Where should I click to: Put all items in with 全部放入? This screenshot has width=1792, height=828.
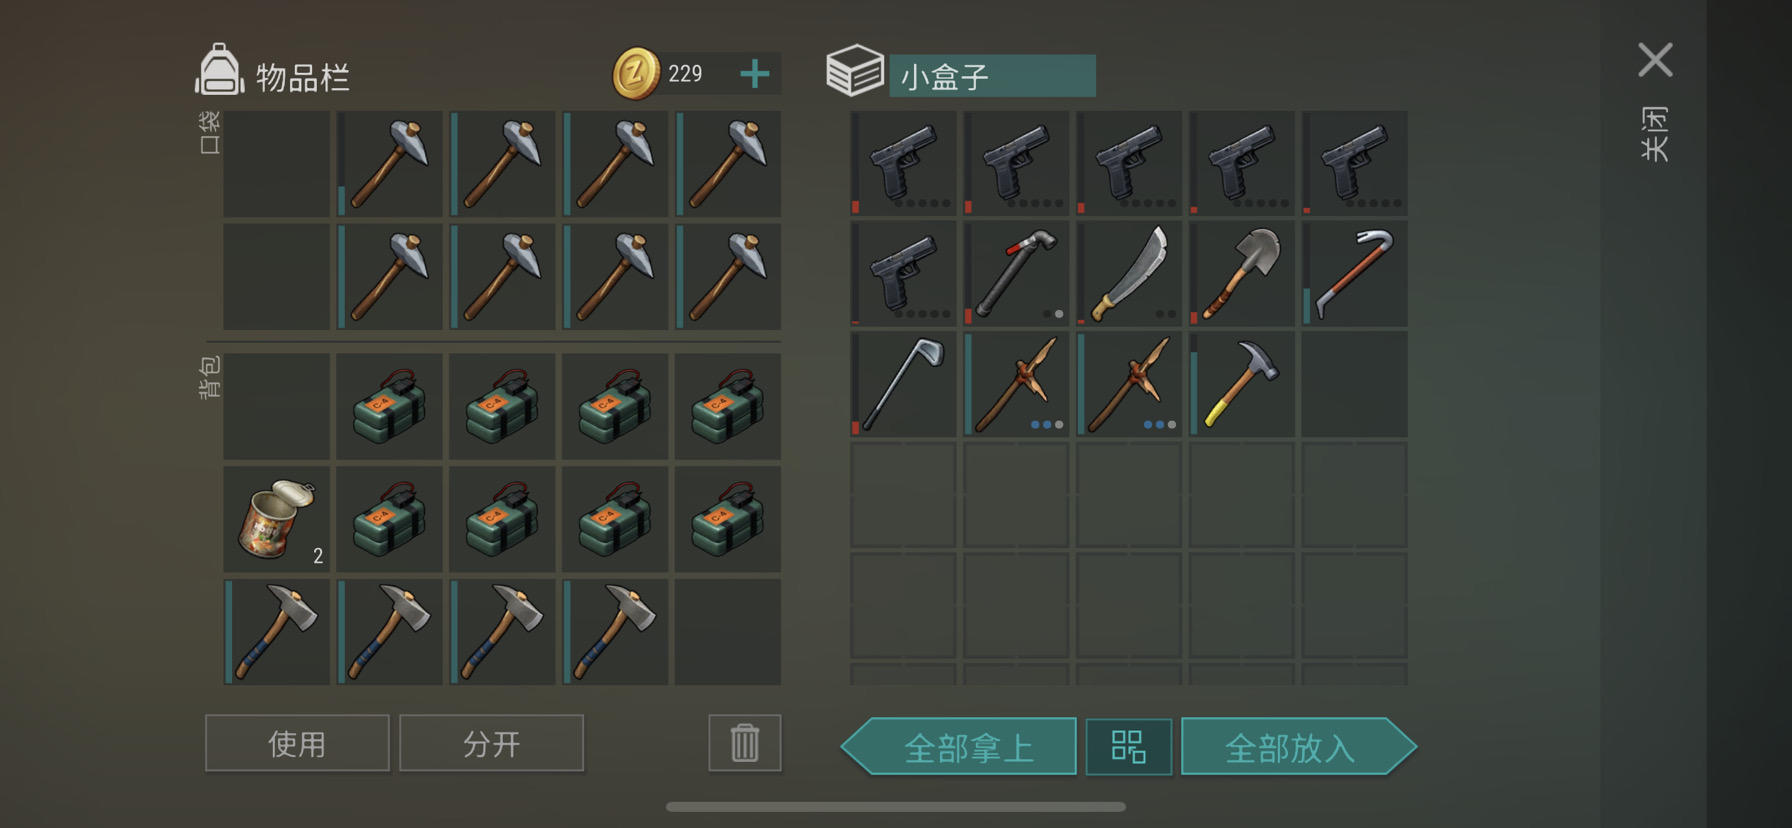click(1298, 746)
